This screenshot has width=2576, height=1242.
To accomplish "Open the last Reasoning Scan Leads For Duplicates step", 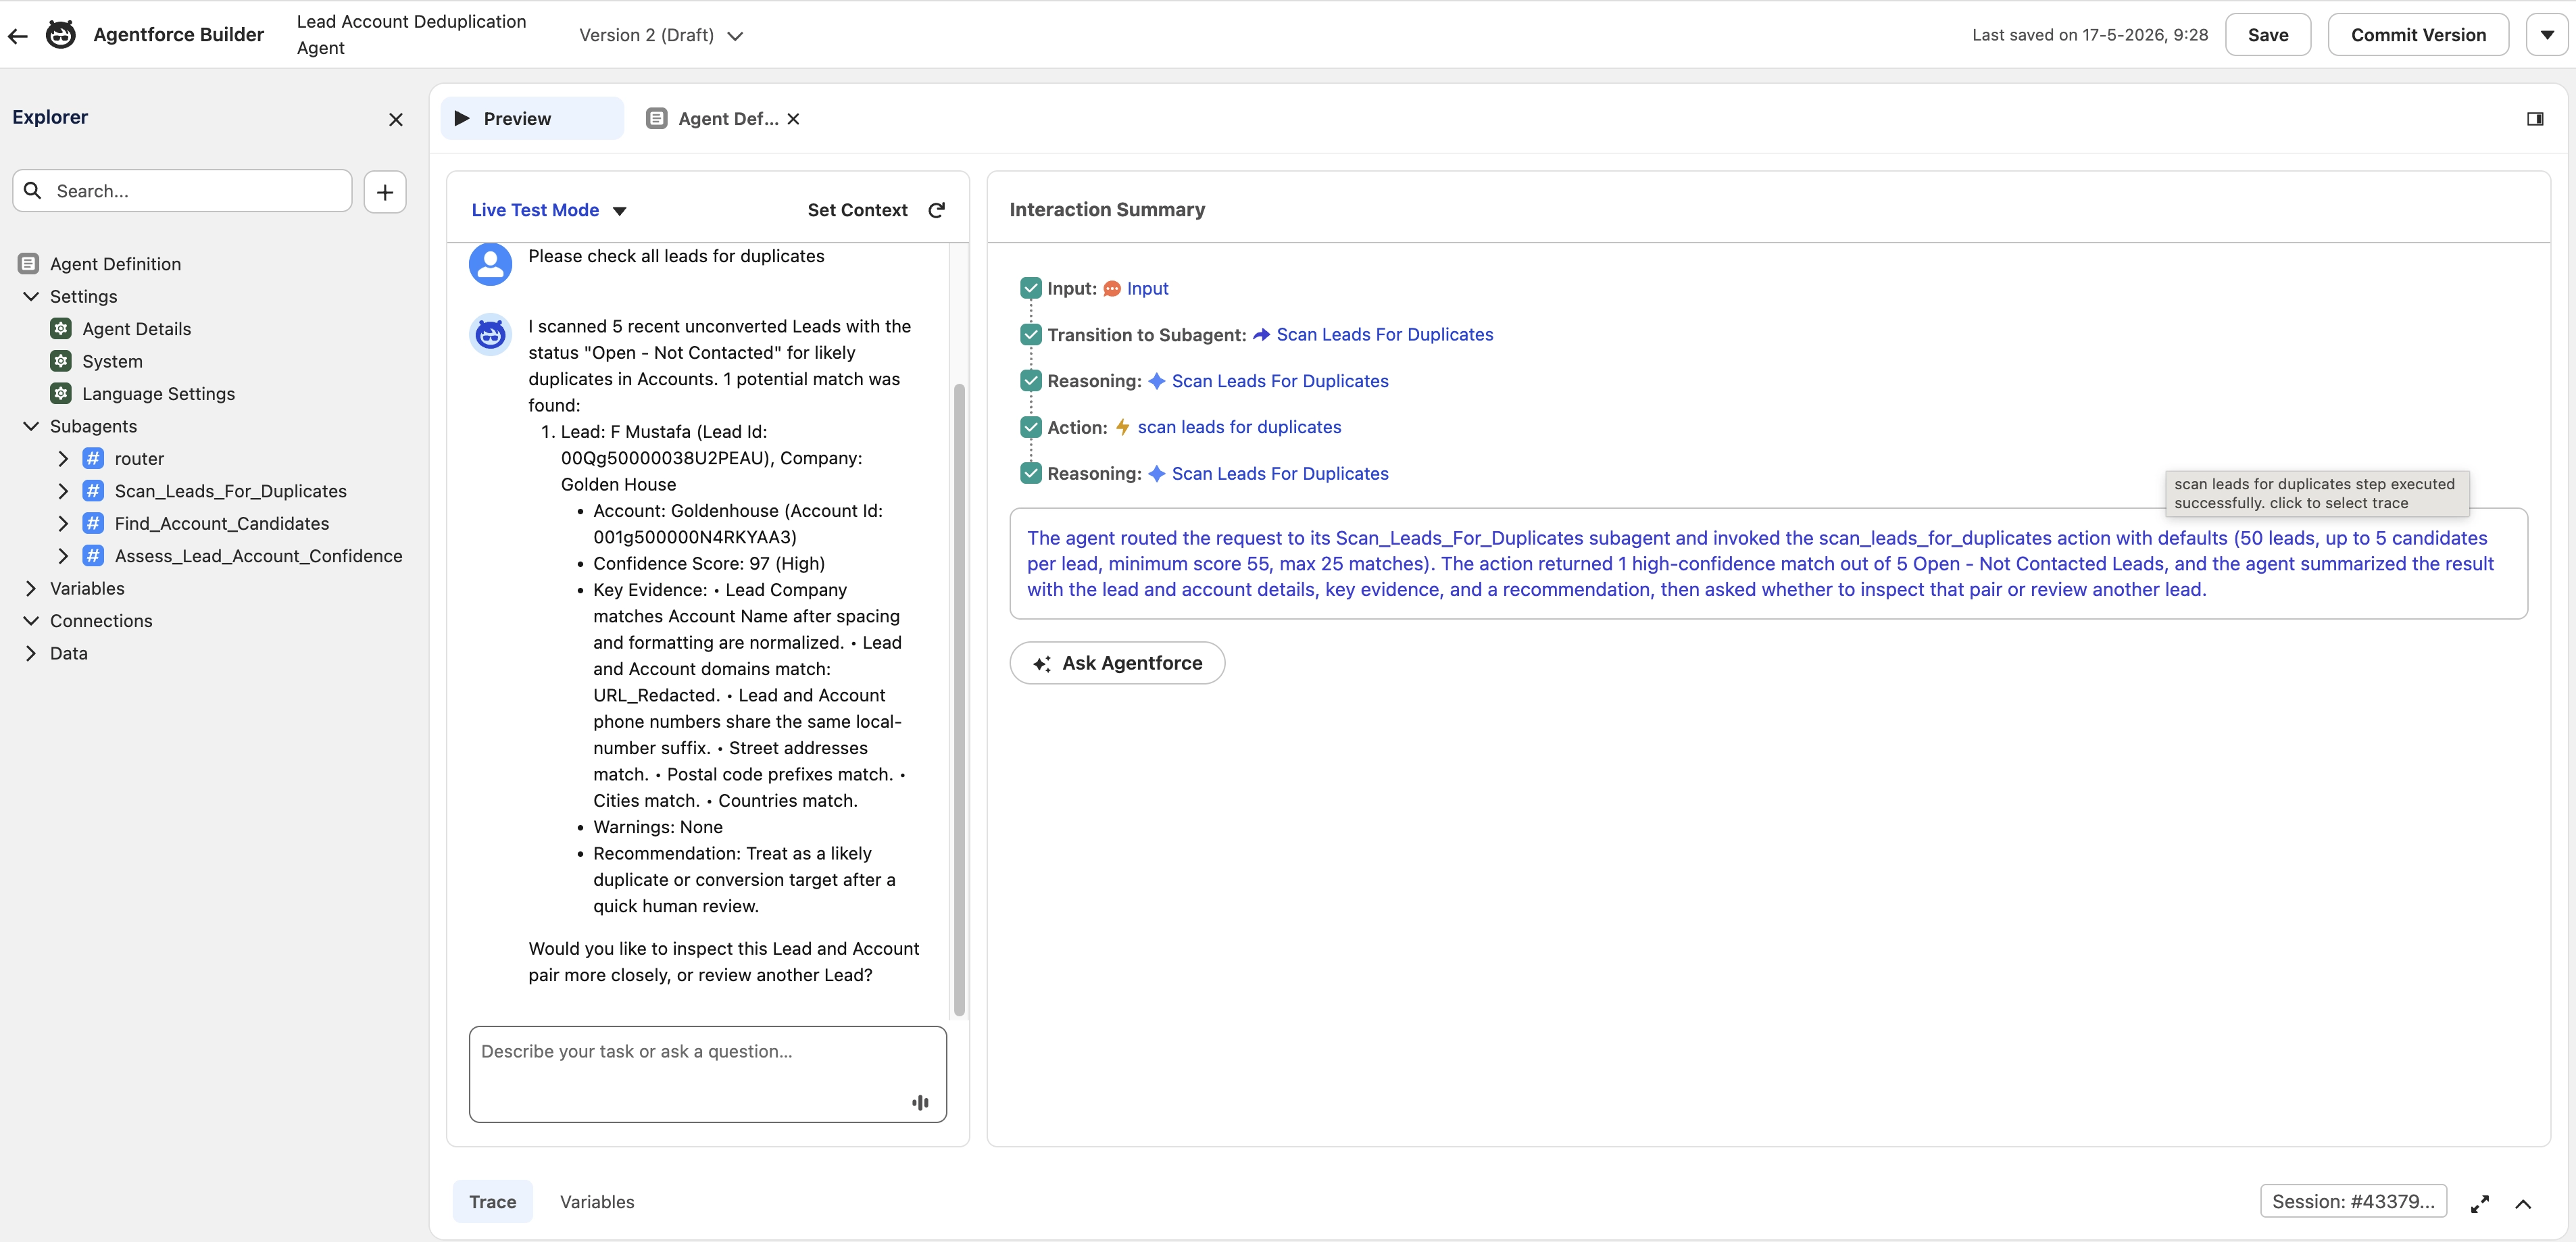I will 1279,474.
